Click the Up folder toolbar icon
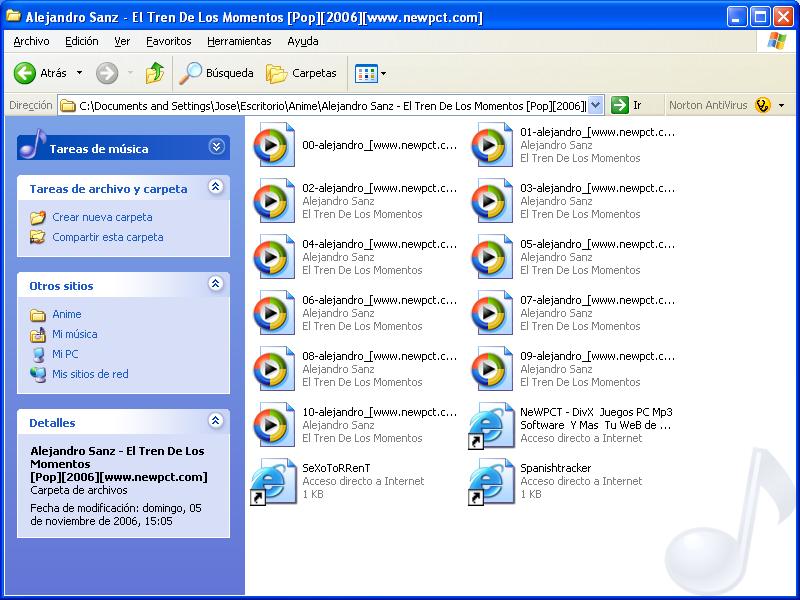The width and height of the screenshot is (800, 600). (x=154, y=73)
